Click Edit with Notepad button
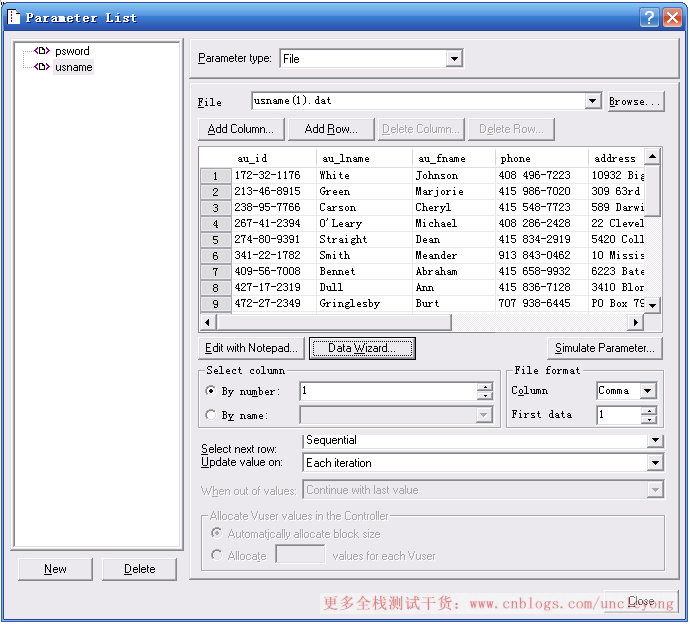This screenshot has height=626, width=690. click(251, 348)
